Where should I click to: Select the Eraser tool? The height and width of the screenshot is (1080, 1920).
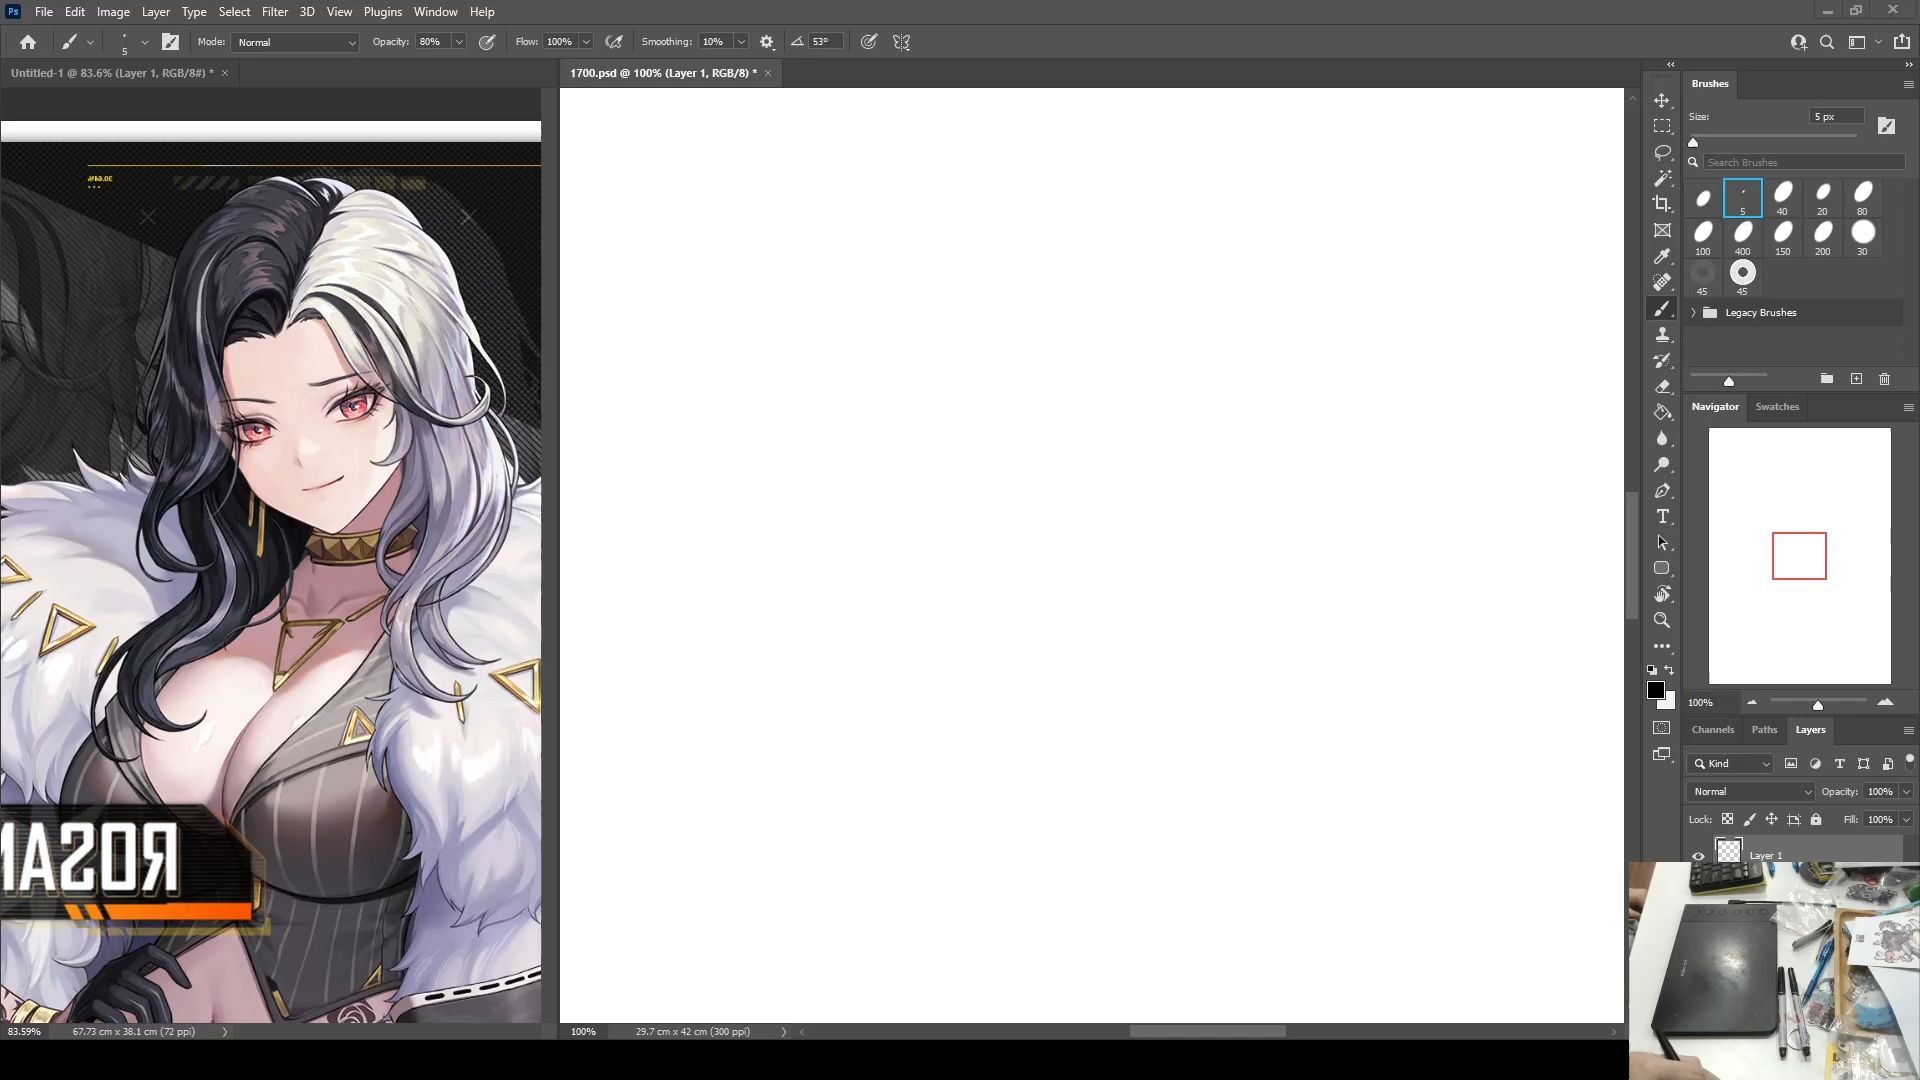click(1662, 387)
